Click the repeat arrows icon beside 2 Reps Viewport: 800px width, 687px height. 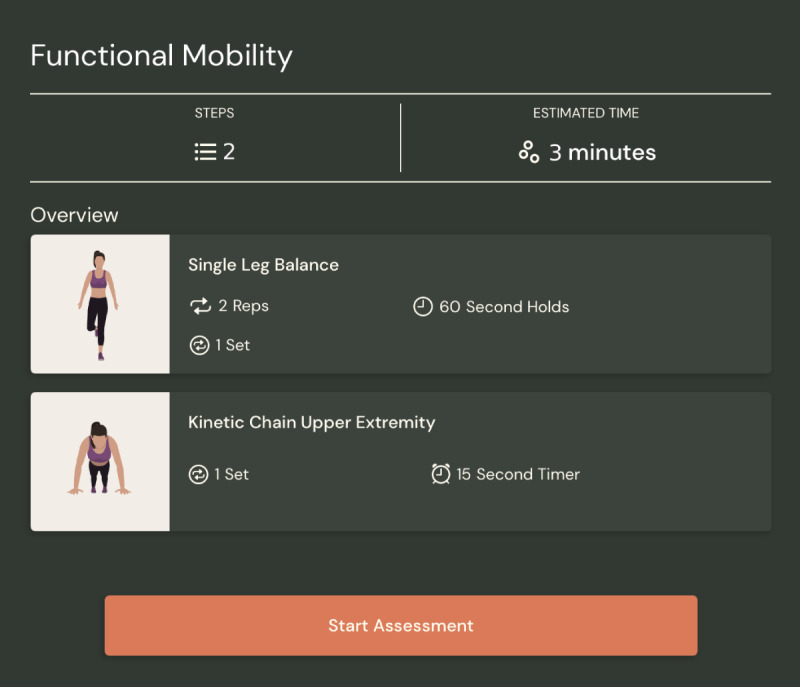pyautogui.click(x=200, y=306)
